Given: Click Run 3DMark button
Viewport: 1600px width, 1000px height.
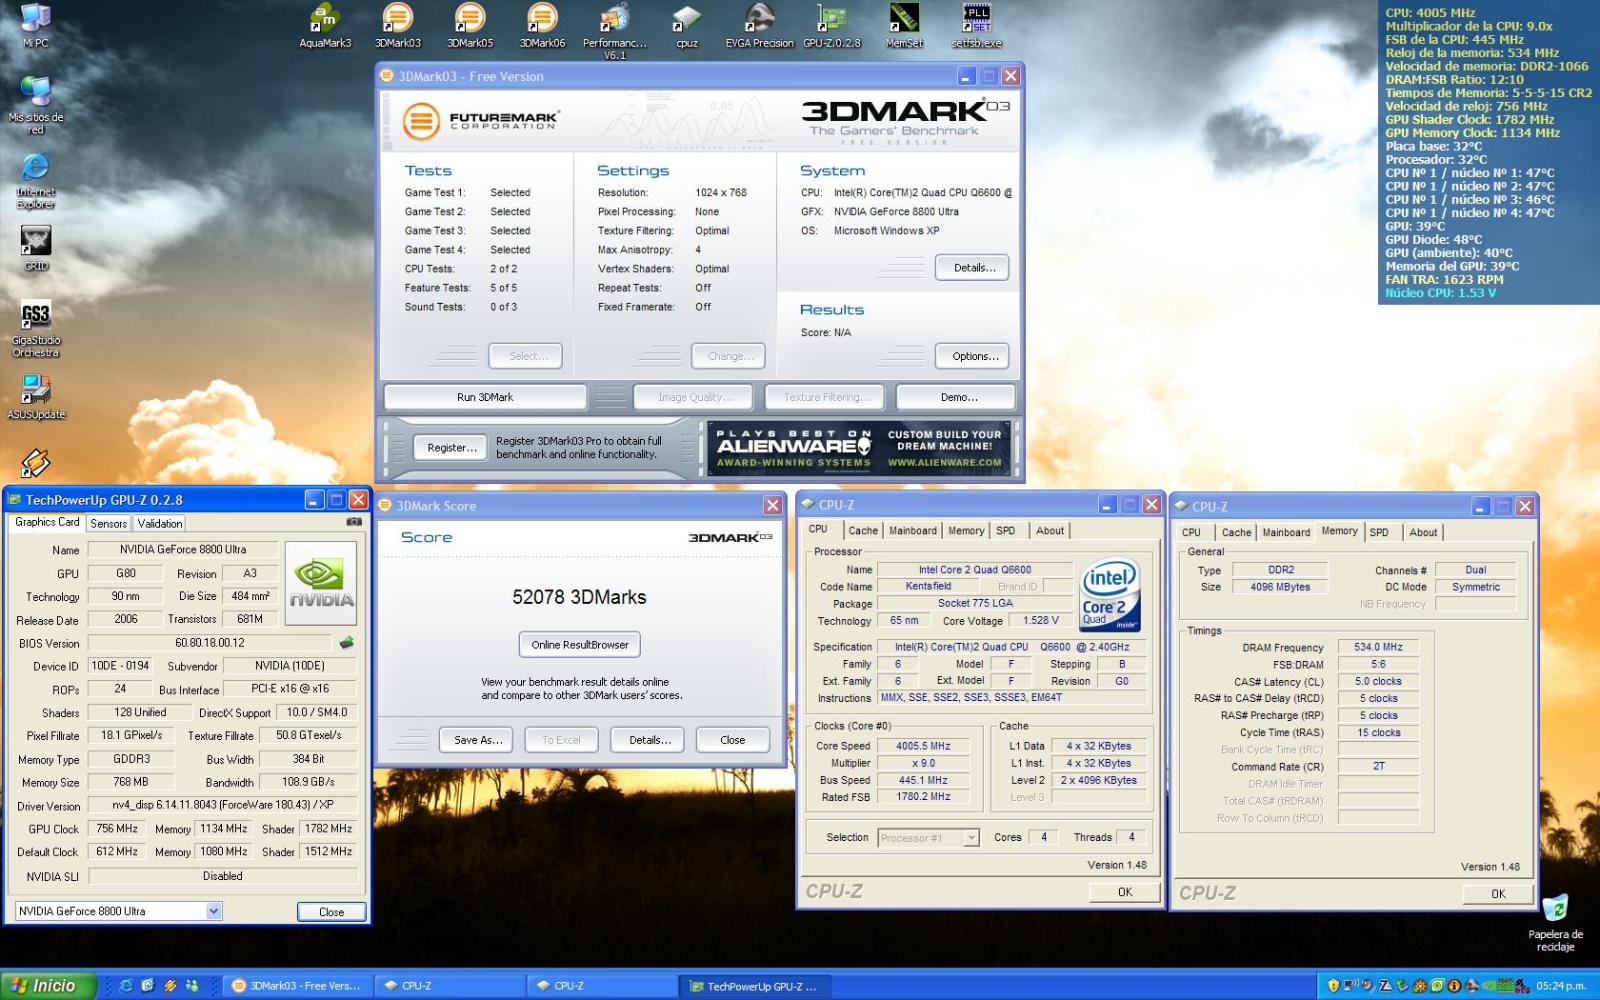Looking at the screenshot, I should [485, 397].
